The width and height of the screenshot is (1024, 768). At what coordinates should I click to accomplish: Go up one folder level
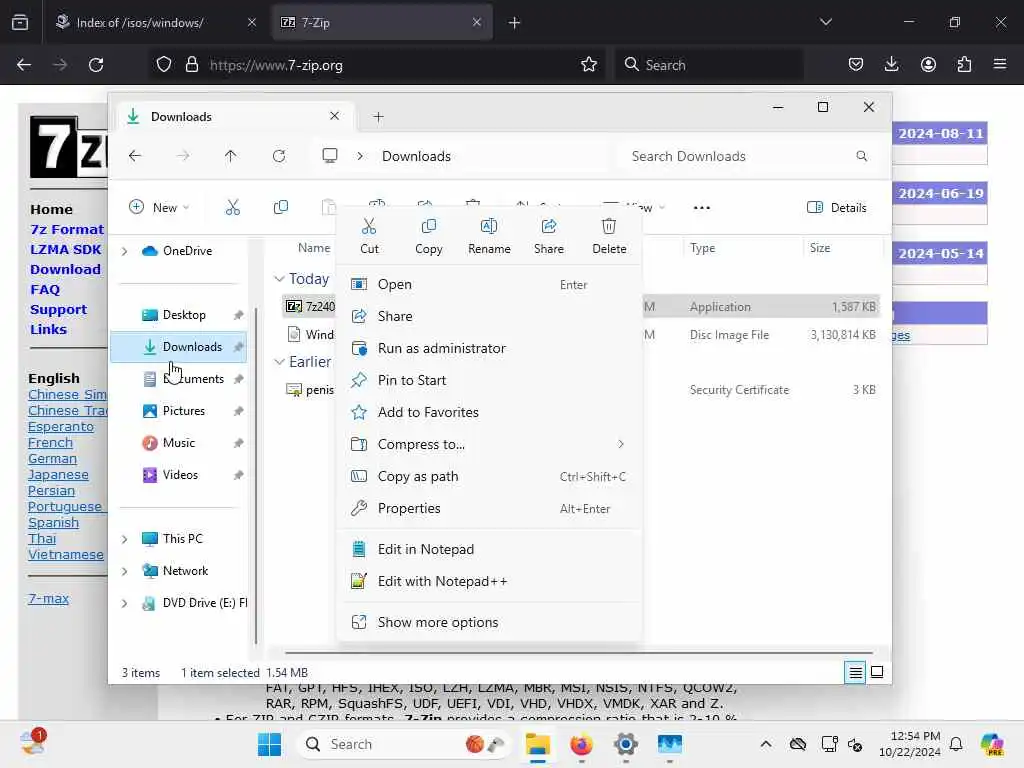point(231,156)
